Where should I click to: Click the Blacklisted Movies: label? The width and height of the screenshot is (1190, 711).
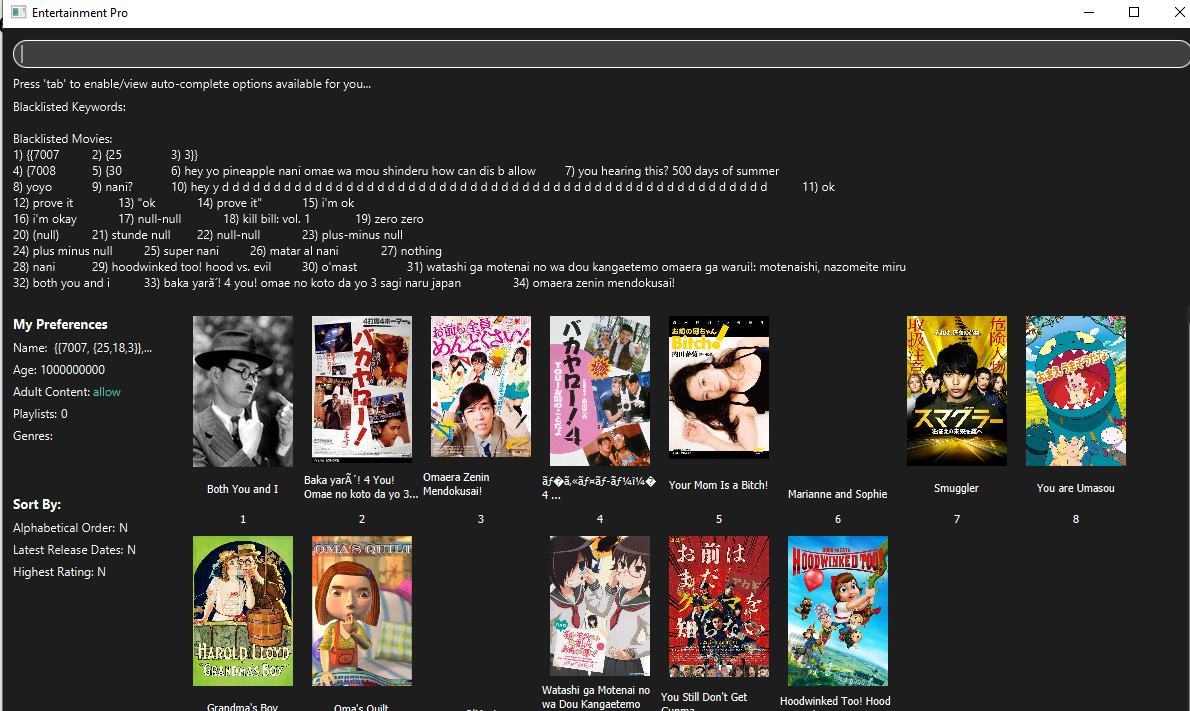tap(62, 139)
